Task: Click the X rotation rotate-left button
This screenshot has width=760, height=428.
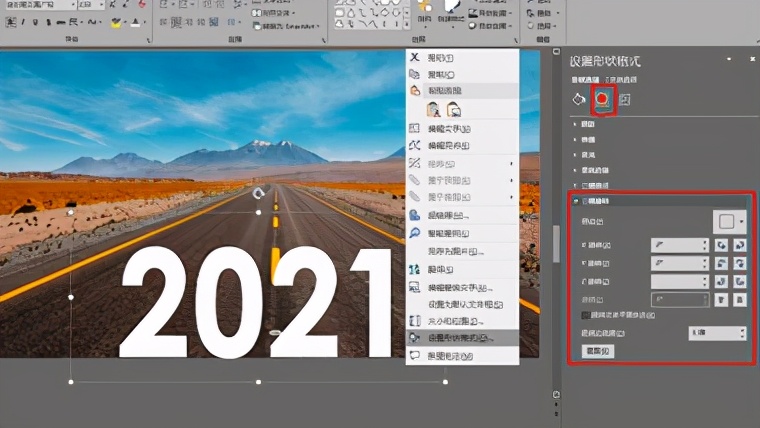Action: (x=721, y=245)
